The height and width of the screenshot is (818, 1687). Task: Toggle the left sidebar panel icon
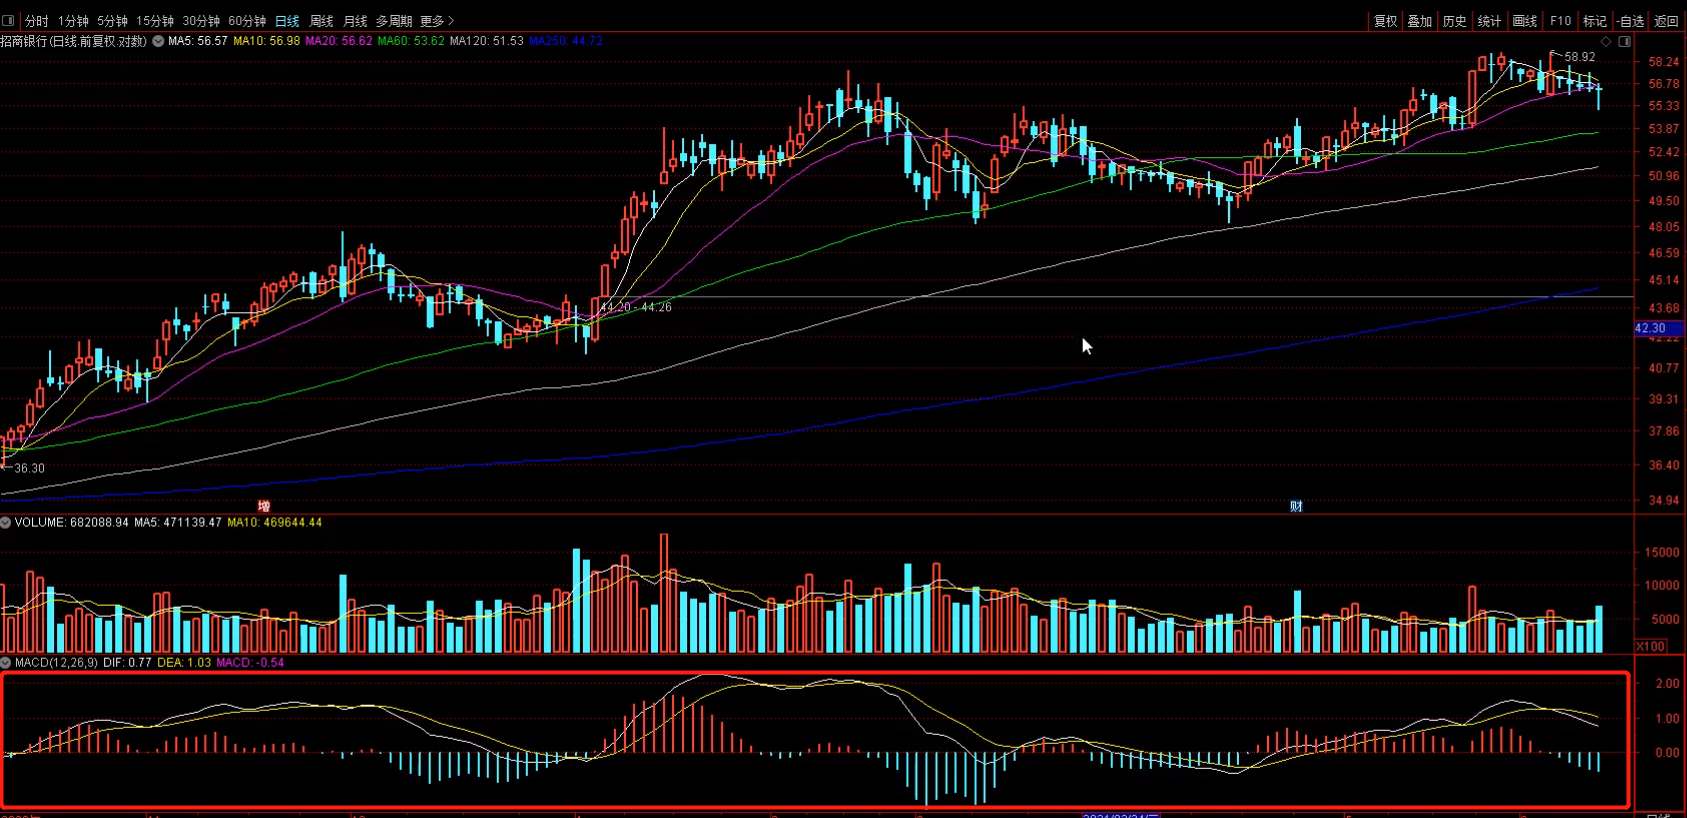pos(9,20)
